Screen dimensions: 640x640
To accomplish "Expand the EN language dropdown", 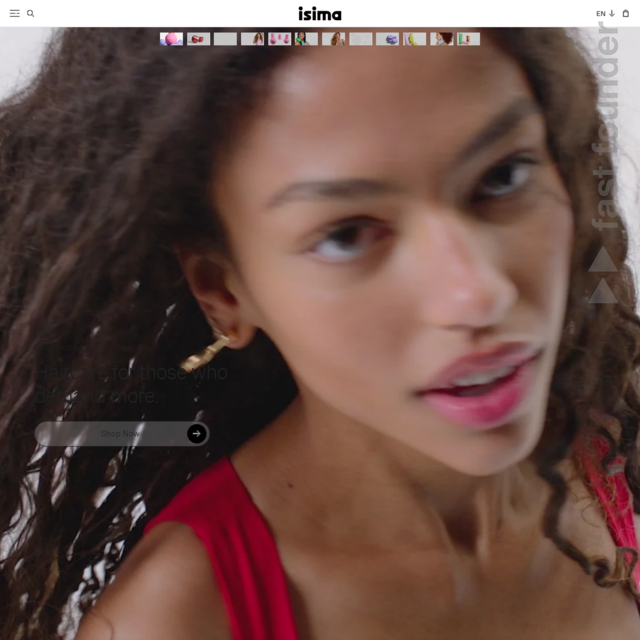I will (605, 13).
